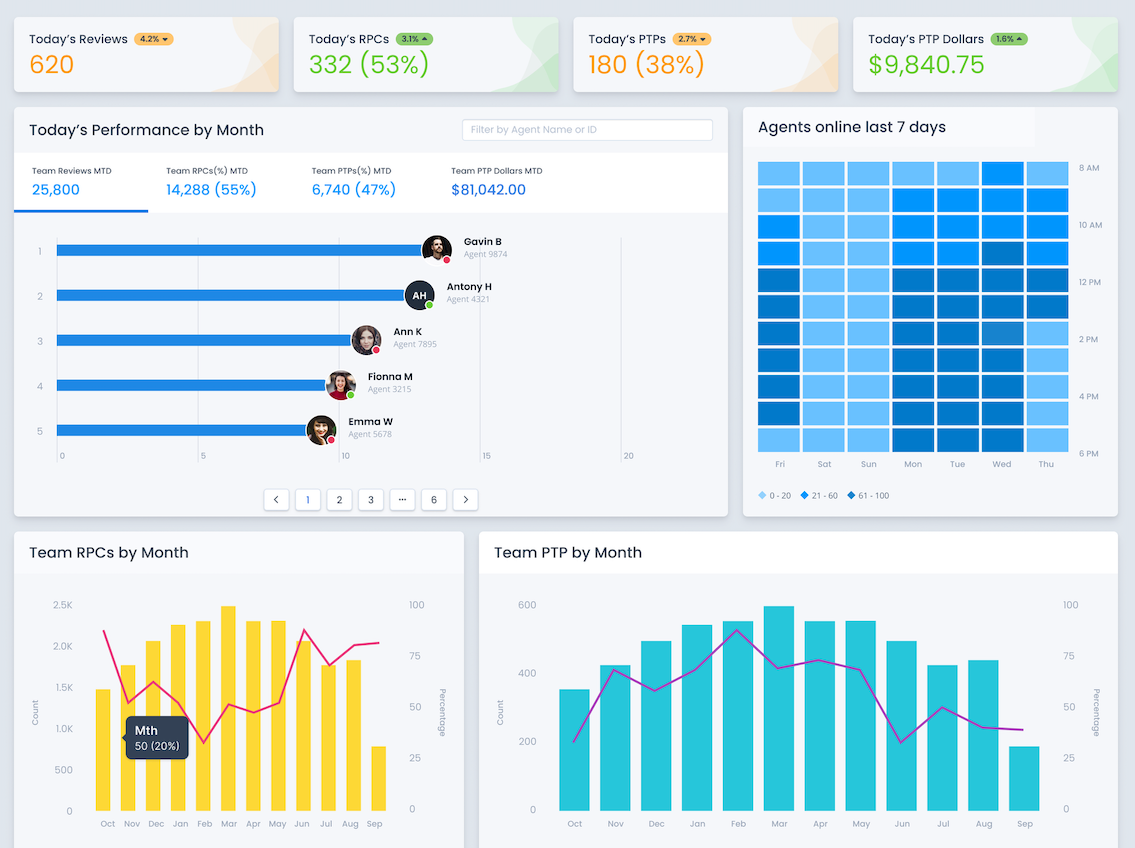Click Ann K's profile avatar
1135x848 pixels.
click(366, 340)
